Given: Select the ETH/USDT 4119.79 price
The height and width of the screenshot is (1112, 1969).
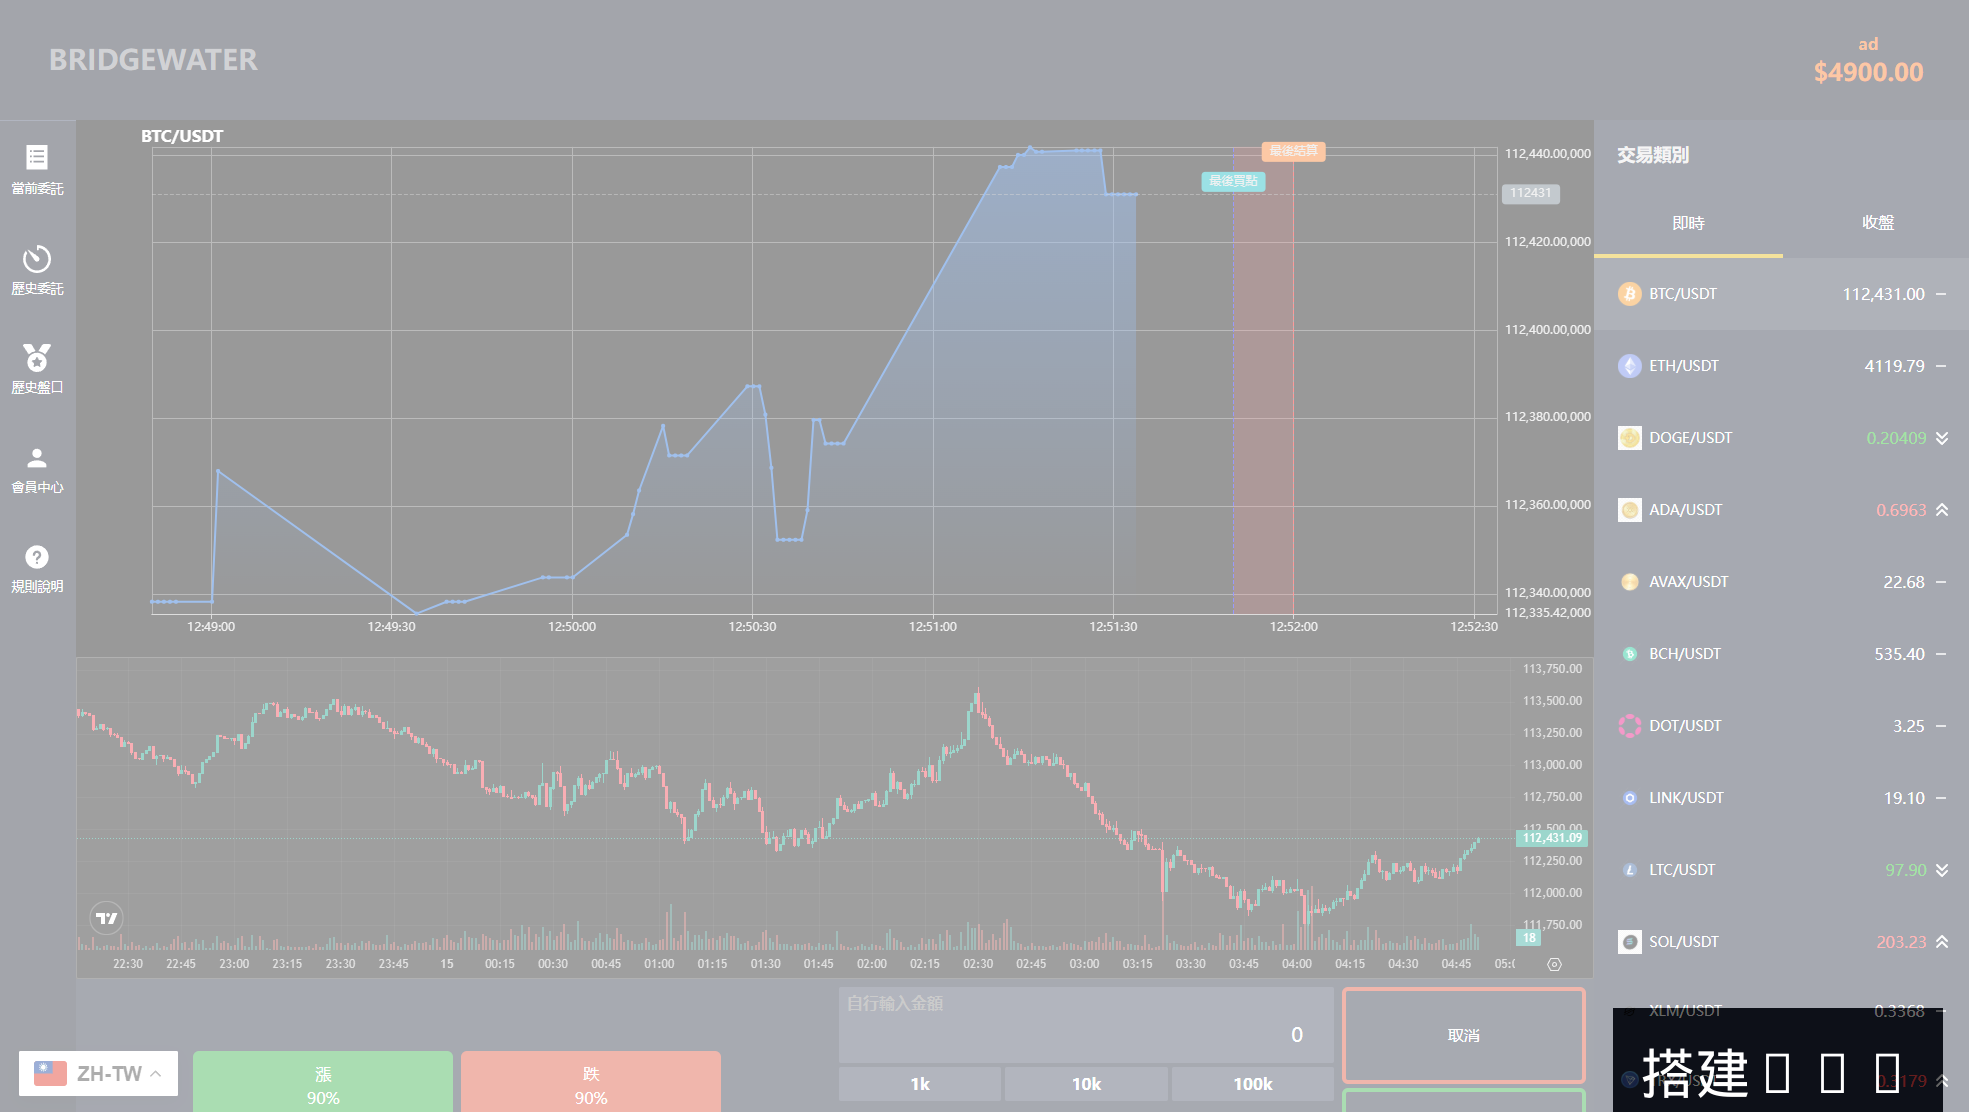Looking at the screenshot, I should [1894, 366].
